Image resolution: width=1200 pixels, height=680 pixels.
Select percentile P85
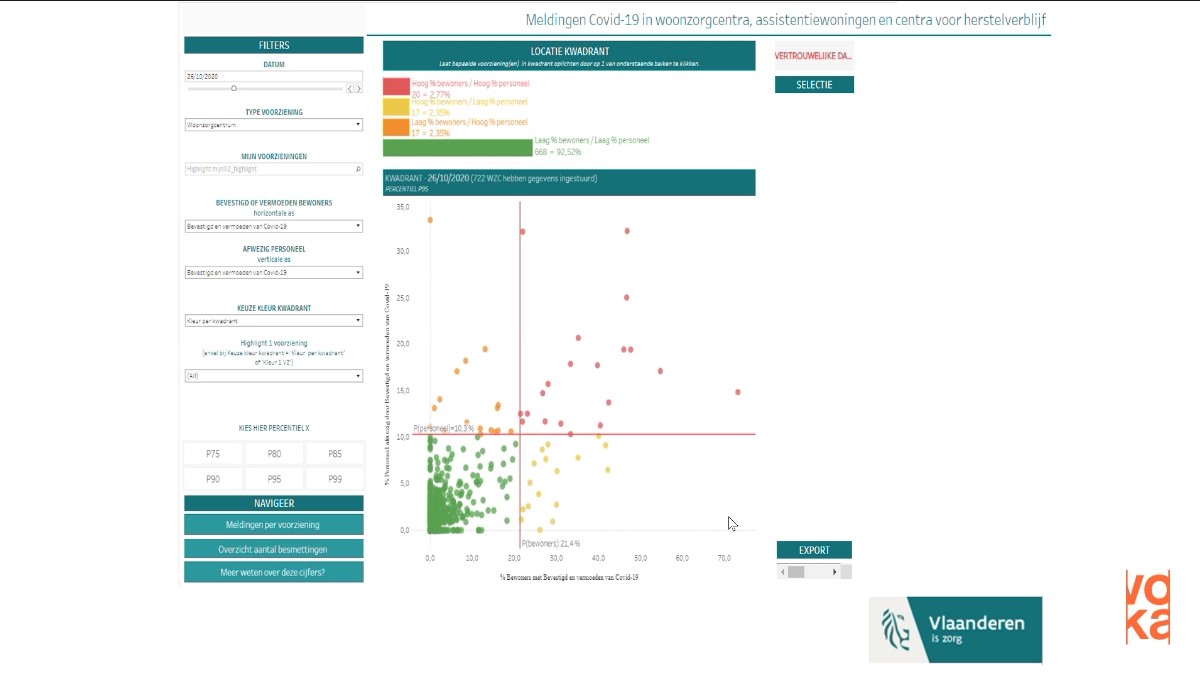click(335, 454)
